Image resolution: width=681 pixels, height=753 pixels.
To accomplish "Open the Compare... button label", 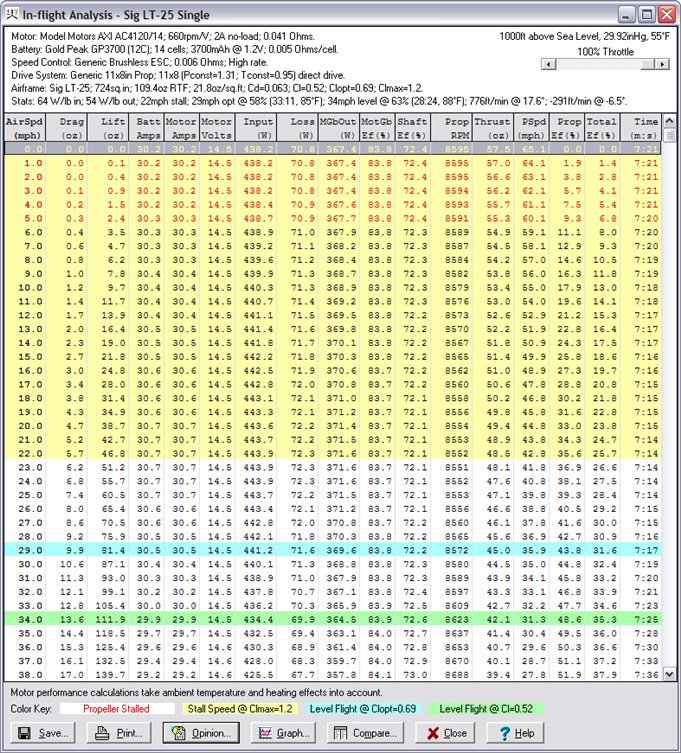I will point(375,733).
